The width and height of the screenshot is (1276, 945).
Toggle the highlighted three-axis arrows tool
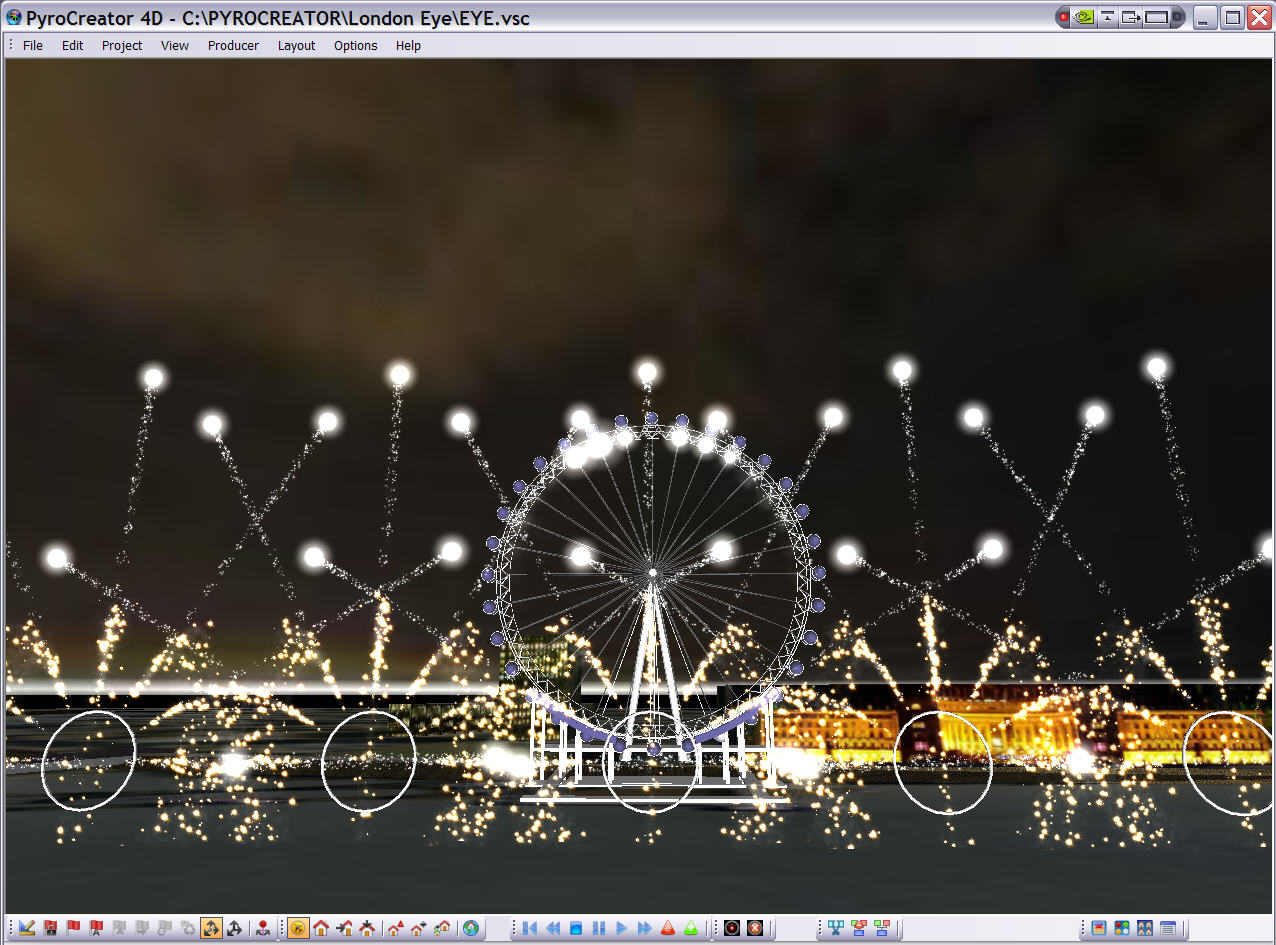tap(211, 928)
